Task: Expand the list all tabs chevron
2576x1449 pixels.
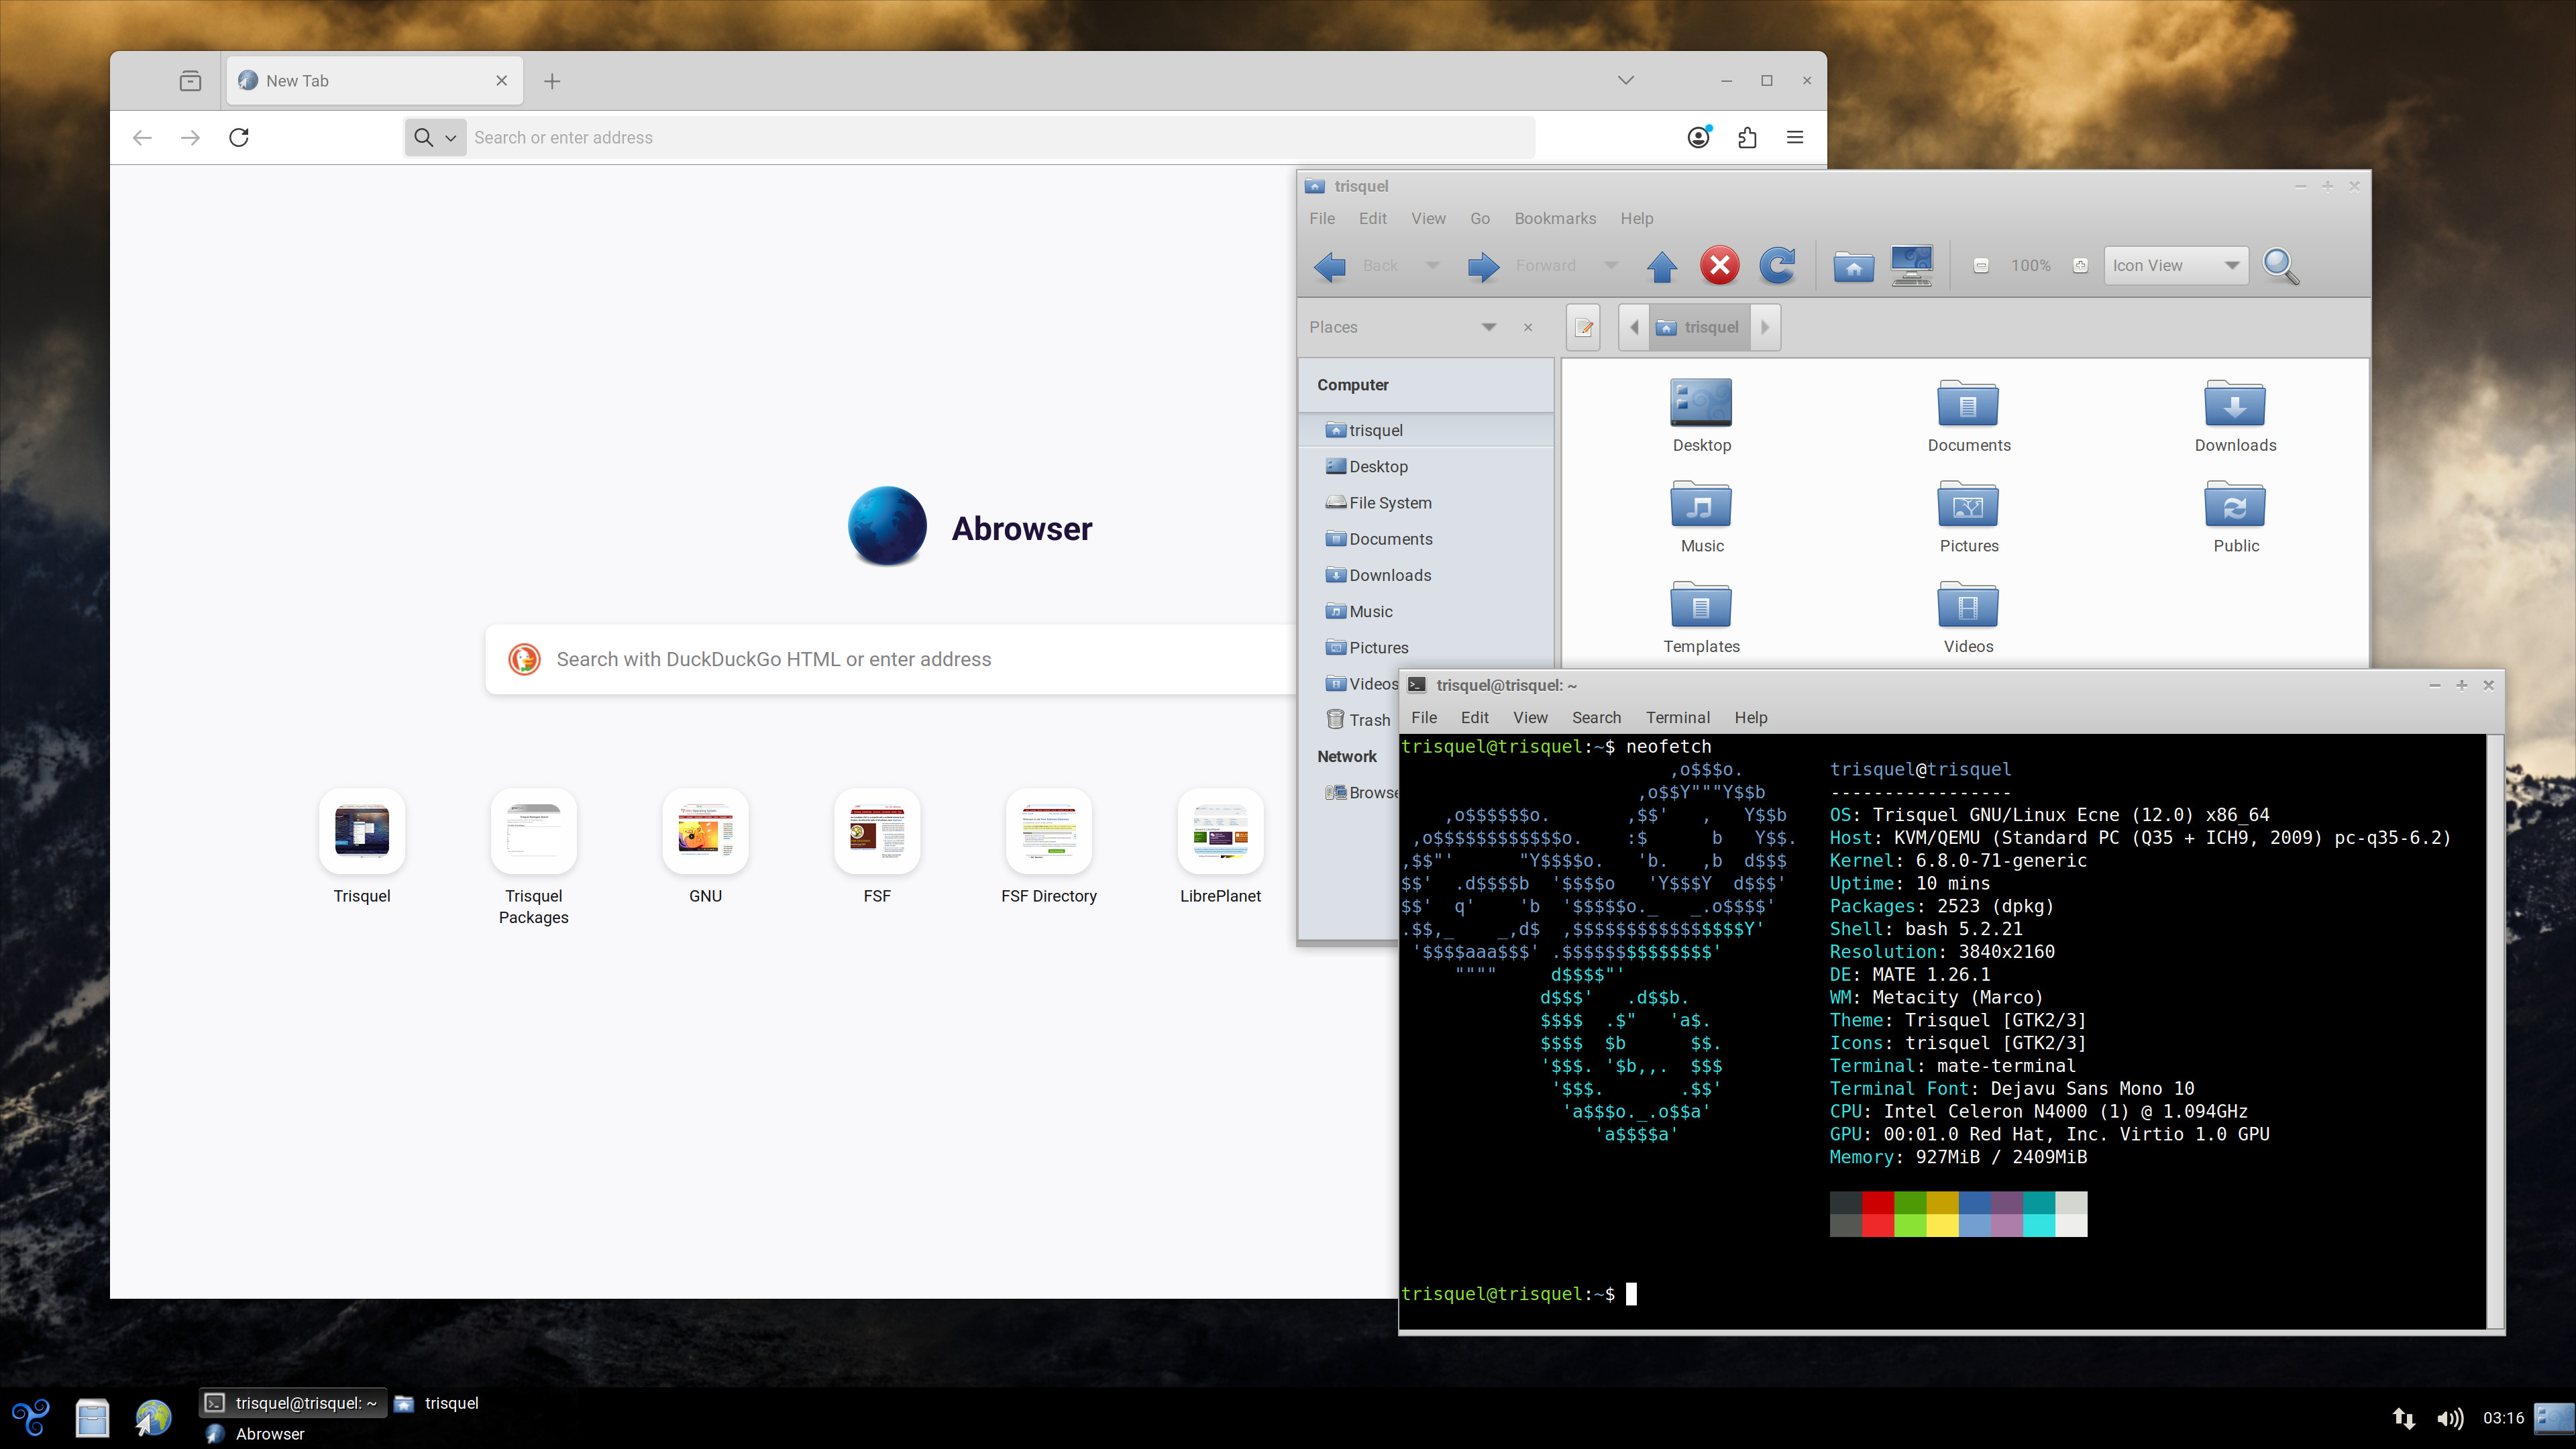Action: pyautogui.click(x=1626, y=80)
